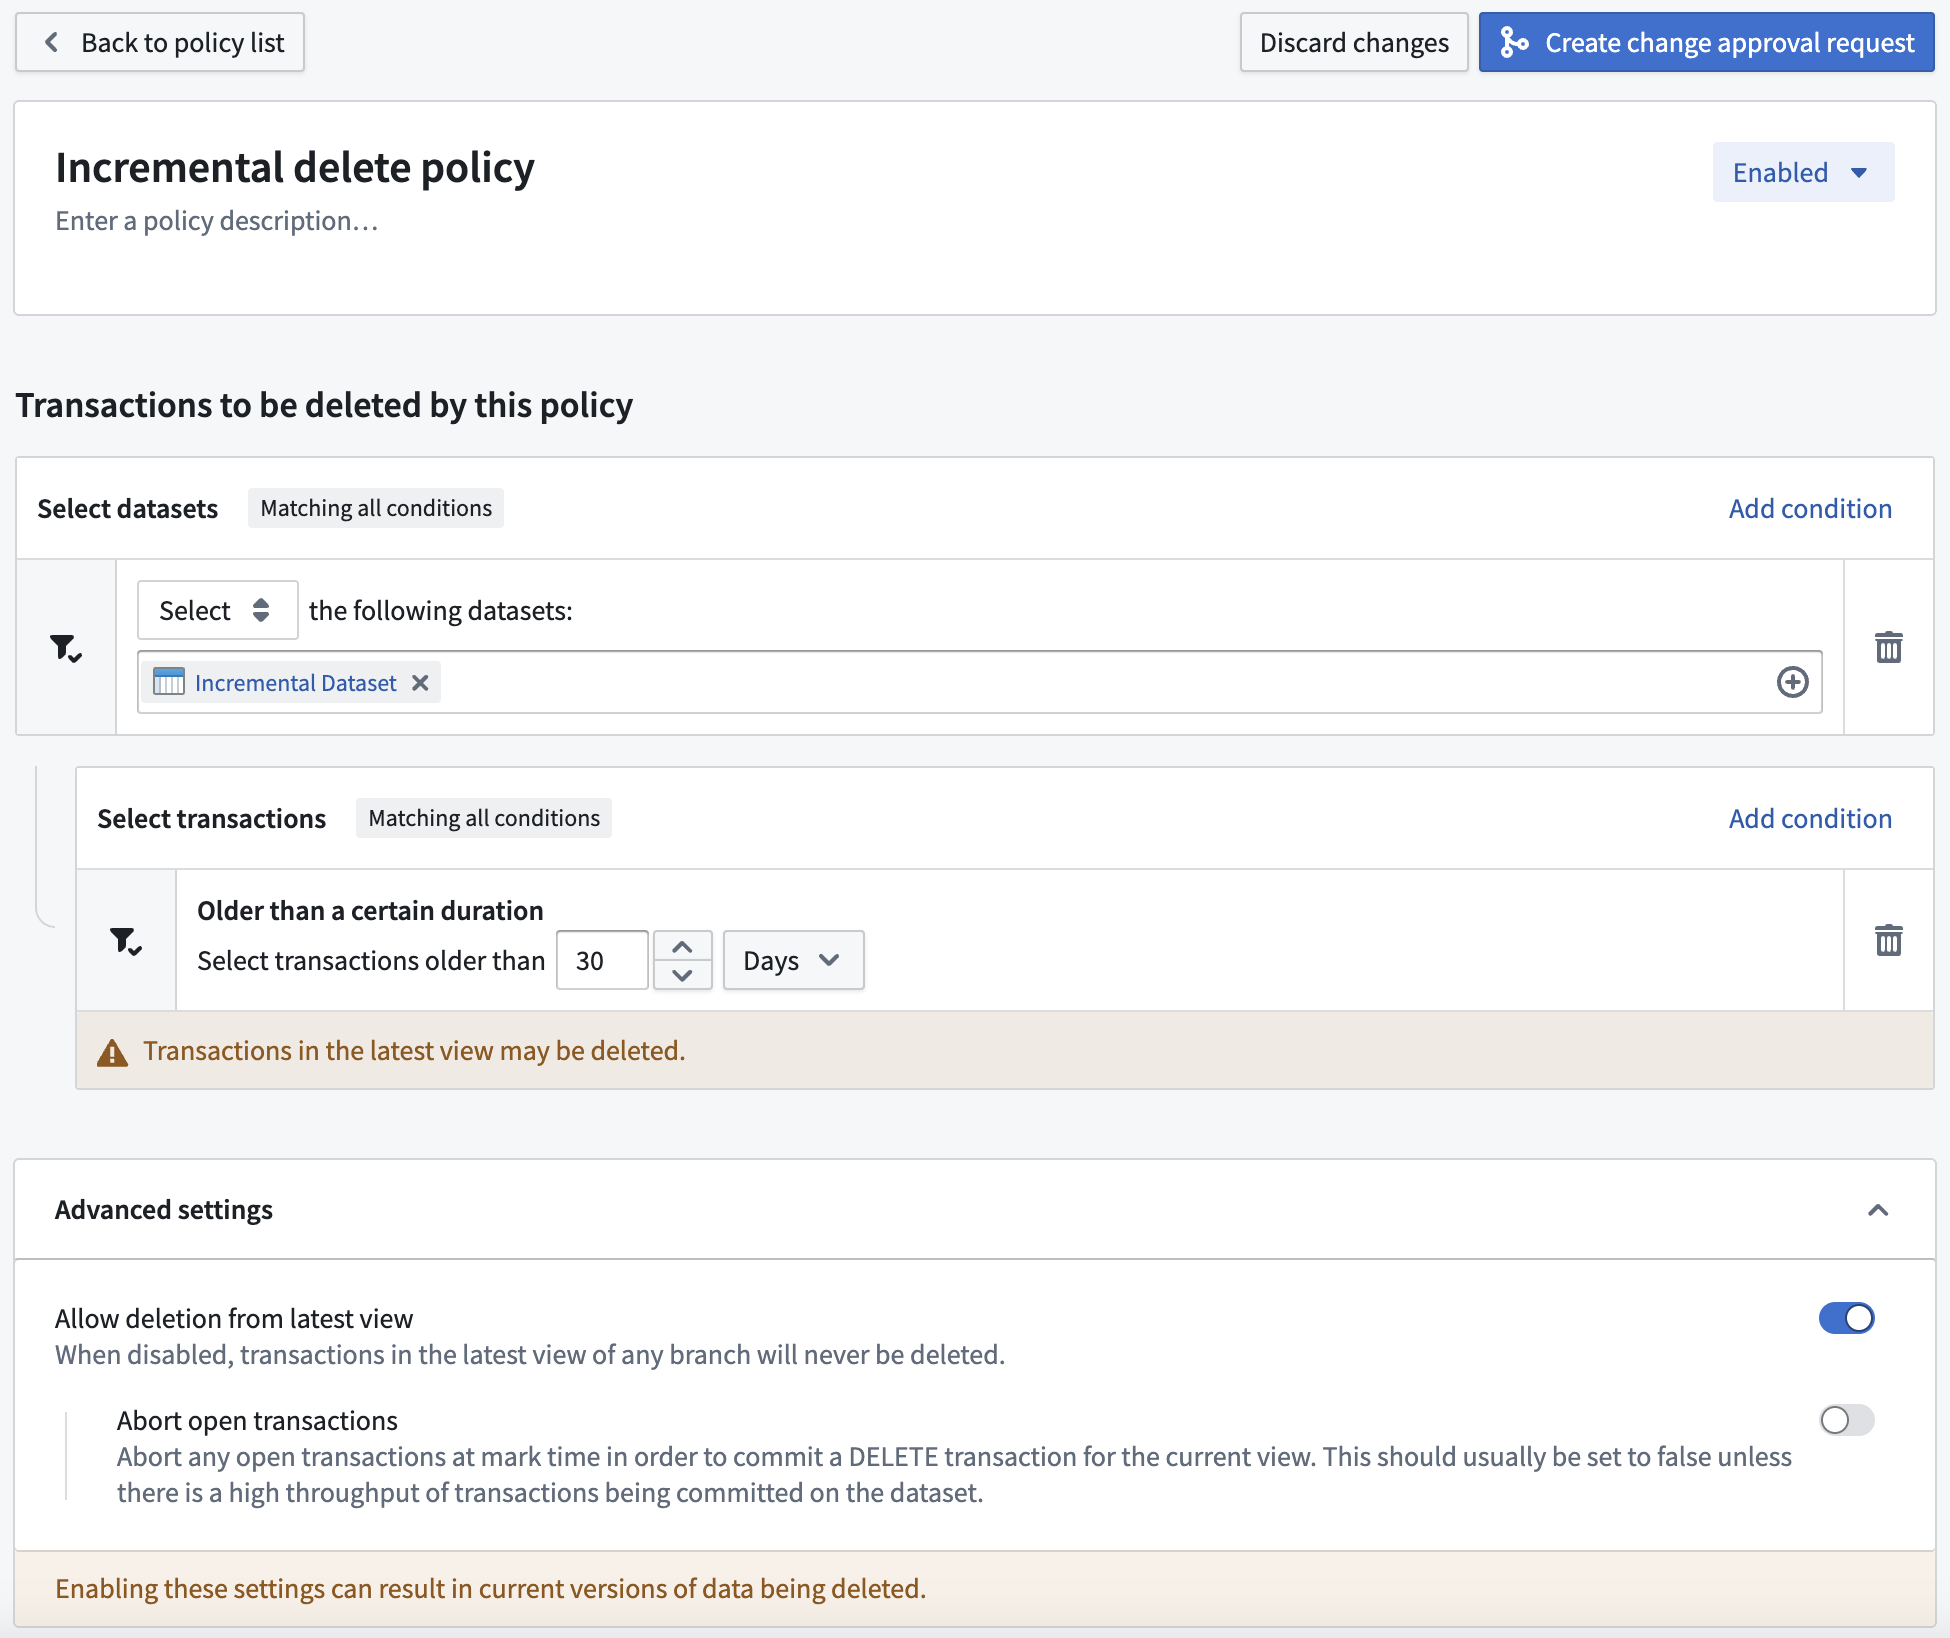Click the table icon on the Incremental Dataset tag
This screenshot has height=1638, width=1950.
pos(169,682)
